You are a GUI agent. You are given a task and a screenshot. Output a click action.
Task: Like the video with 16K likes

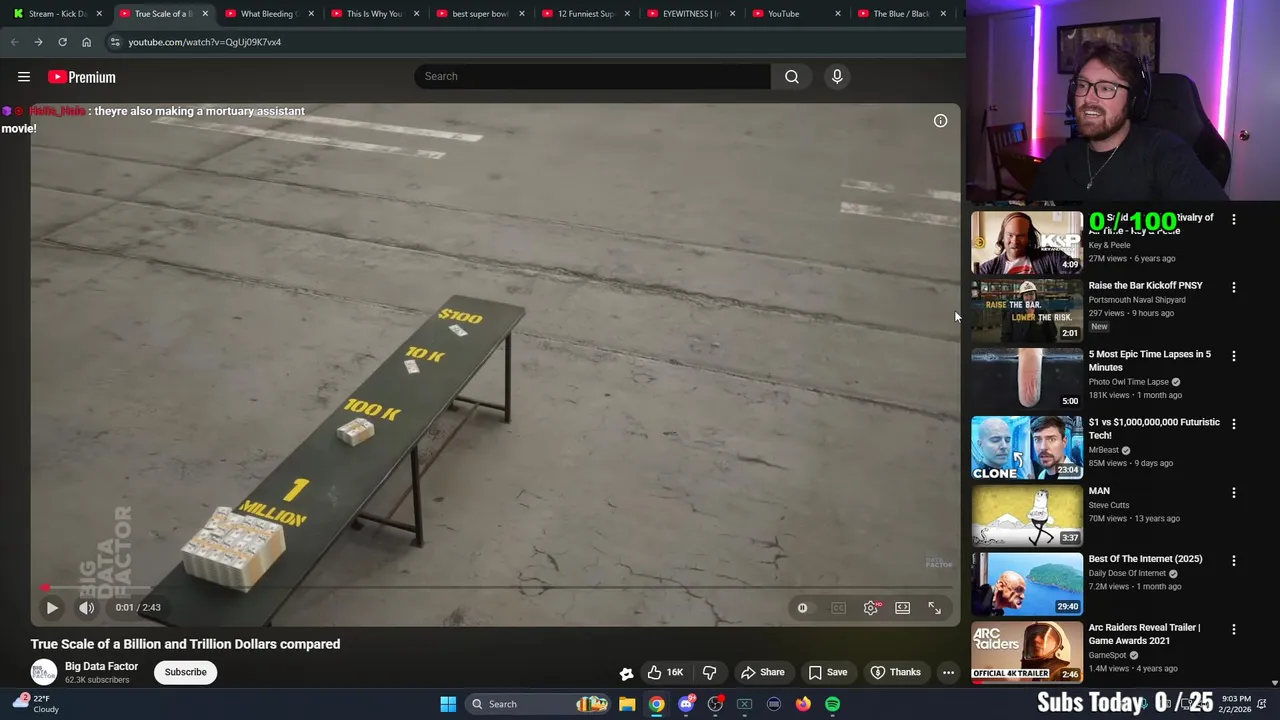(665, 672)
